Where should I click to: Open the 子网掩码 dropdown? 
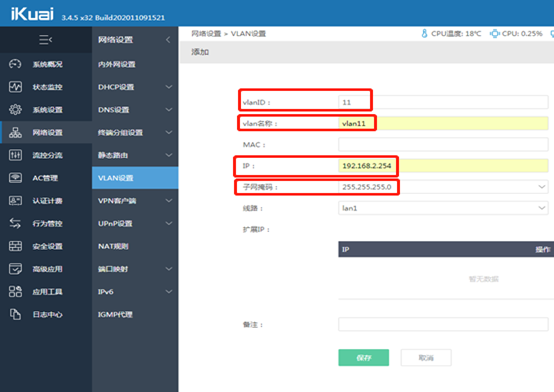pos(443,187)
